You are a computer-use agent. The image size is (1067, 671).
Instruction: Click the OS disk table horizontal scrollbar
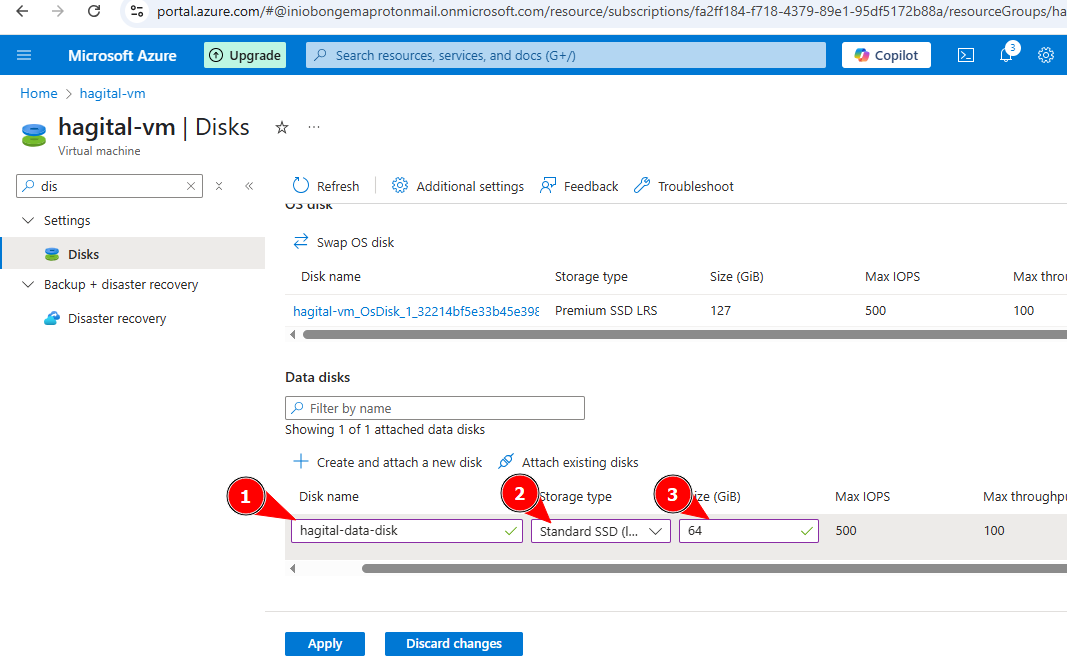684,334
